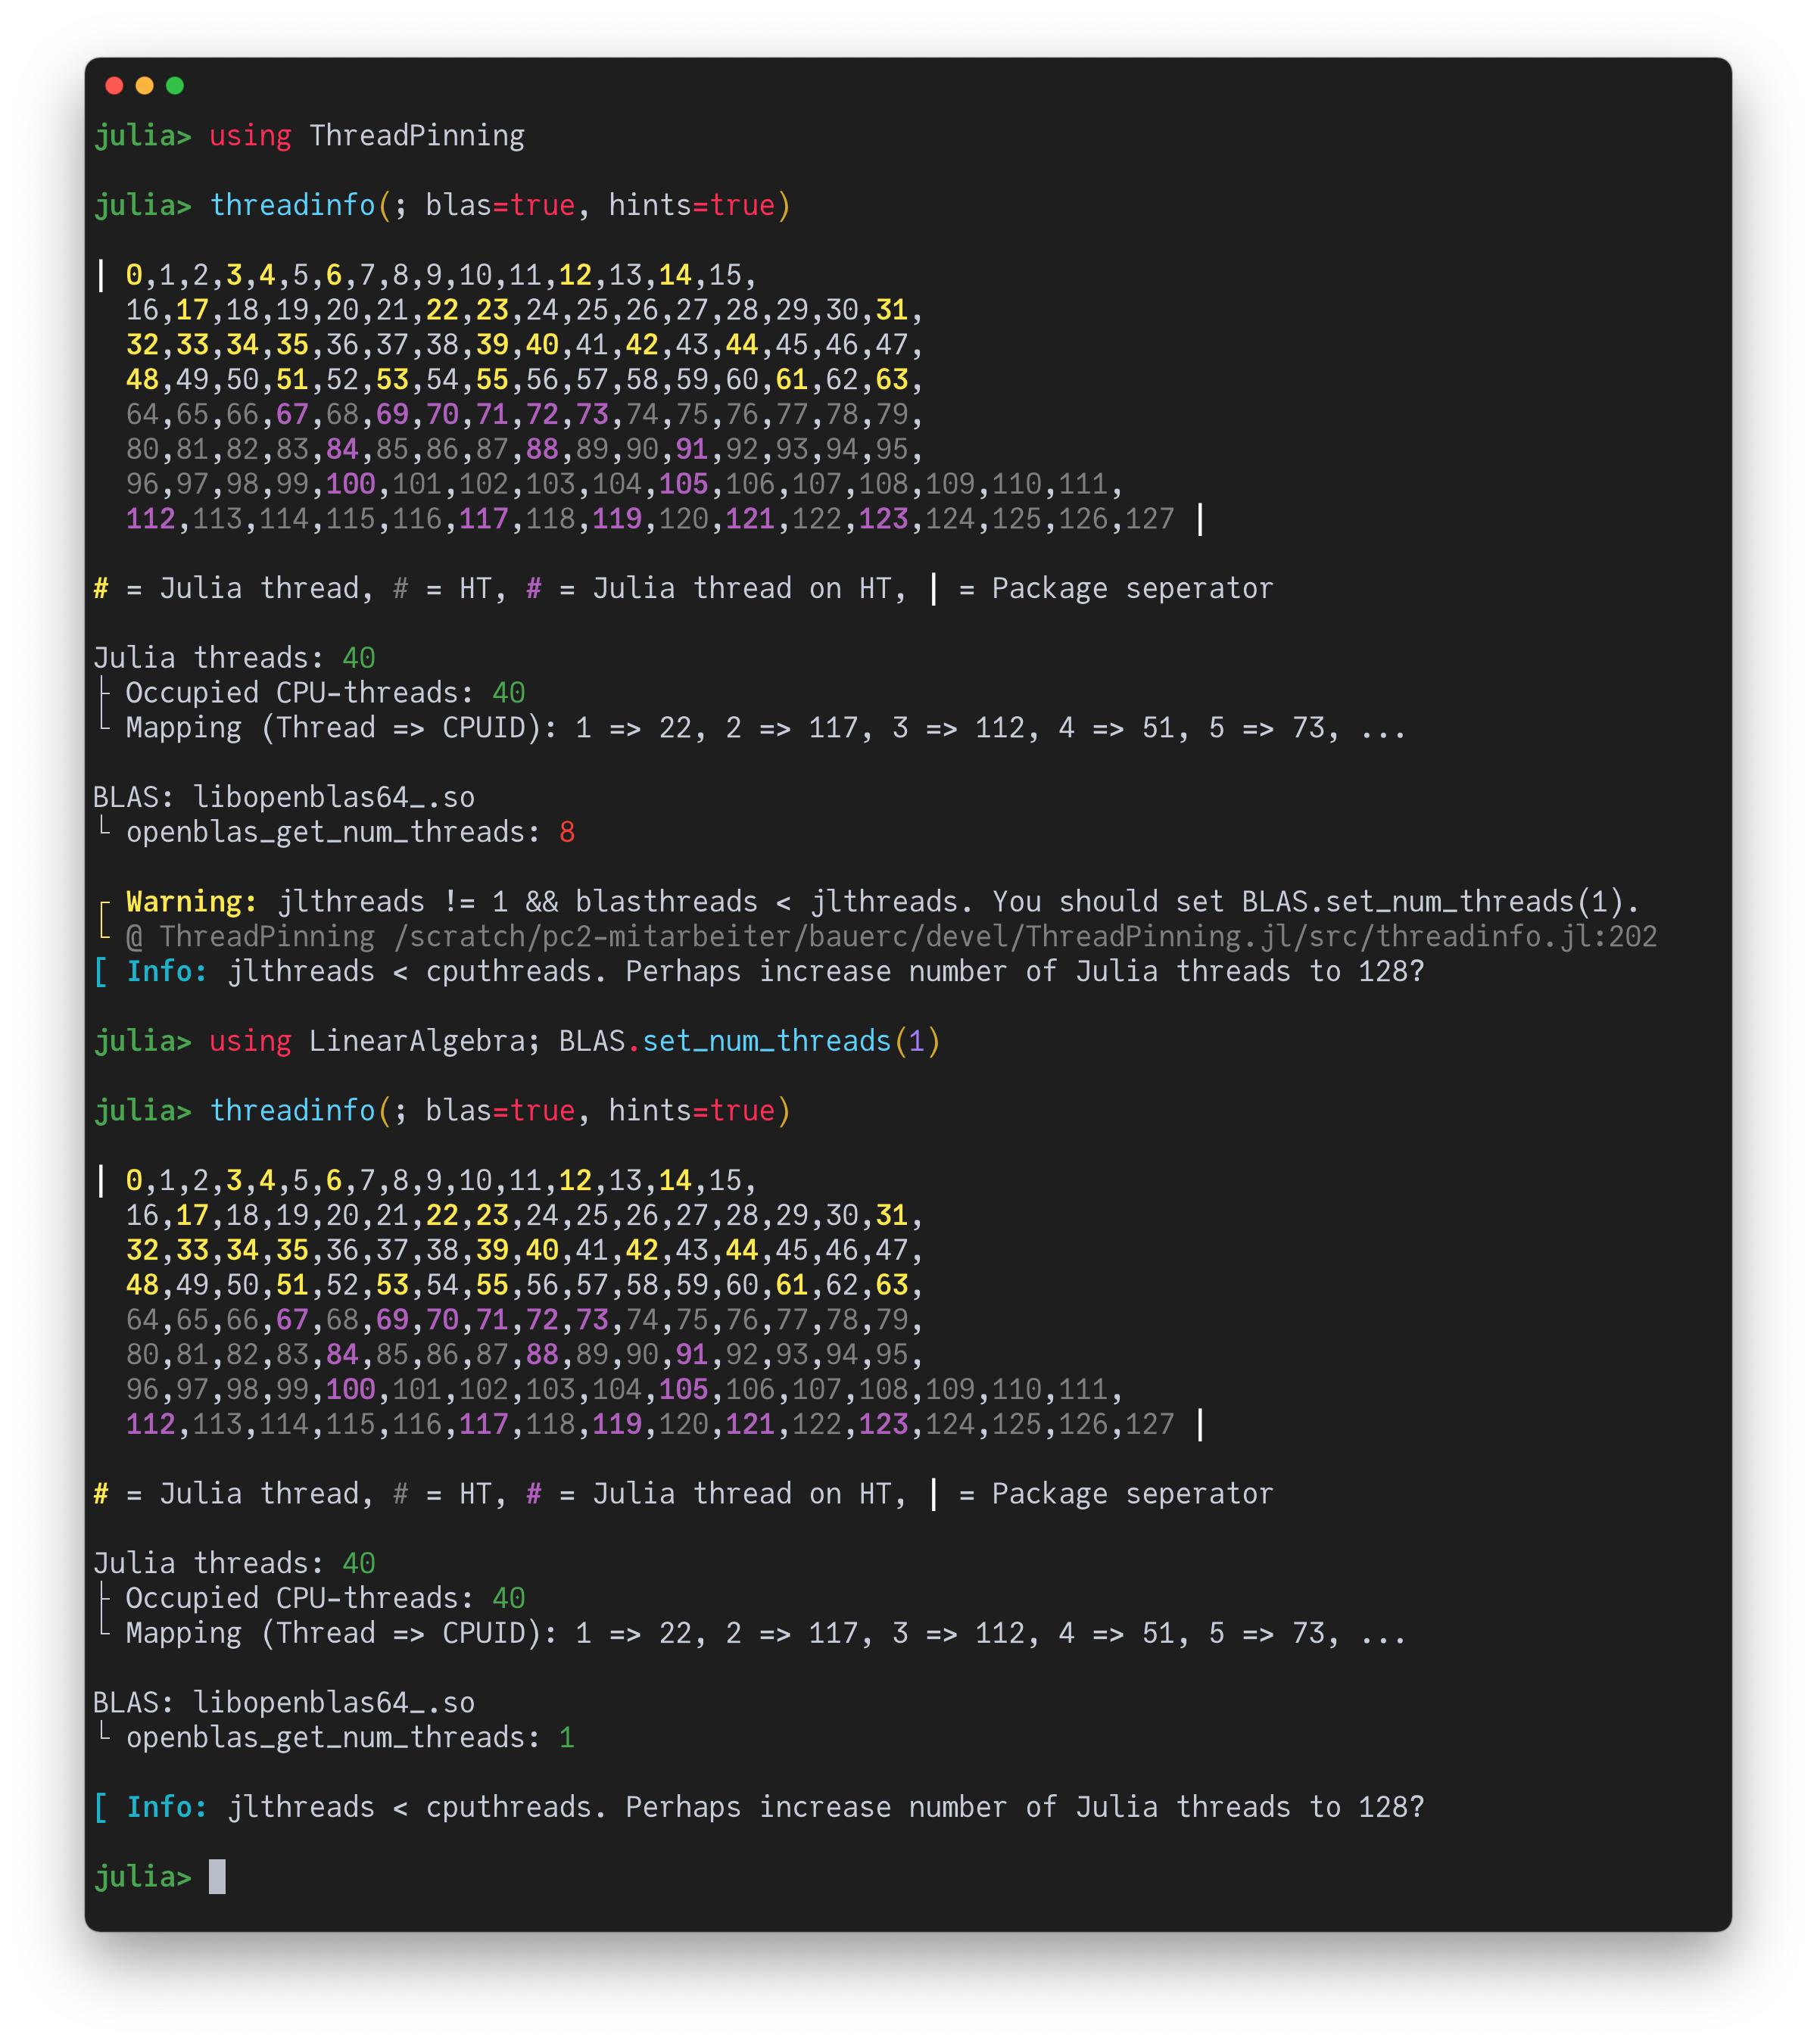Screen dimensions: 1817x2044
Task: Close the terminal with the red button
Action: click(x=114, y=86)
